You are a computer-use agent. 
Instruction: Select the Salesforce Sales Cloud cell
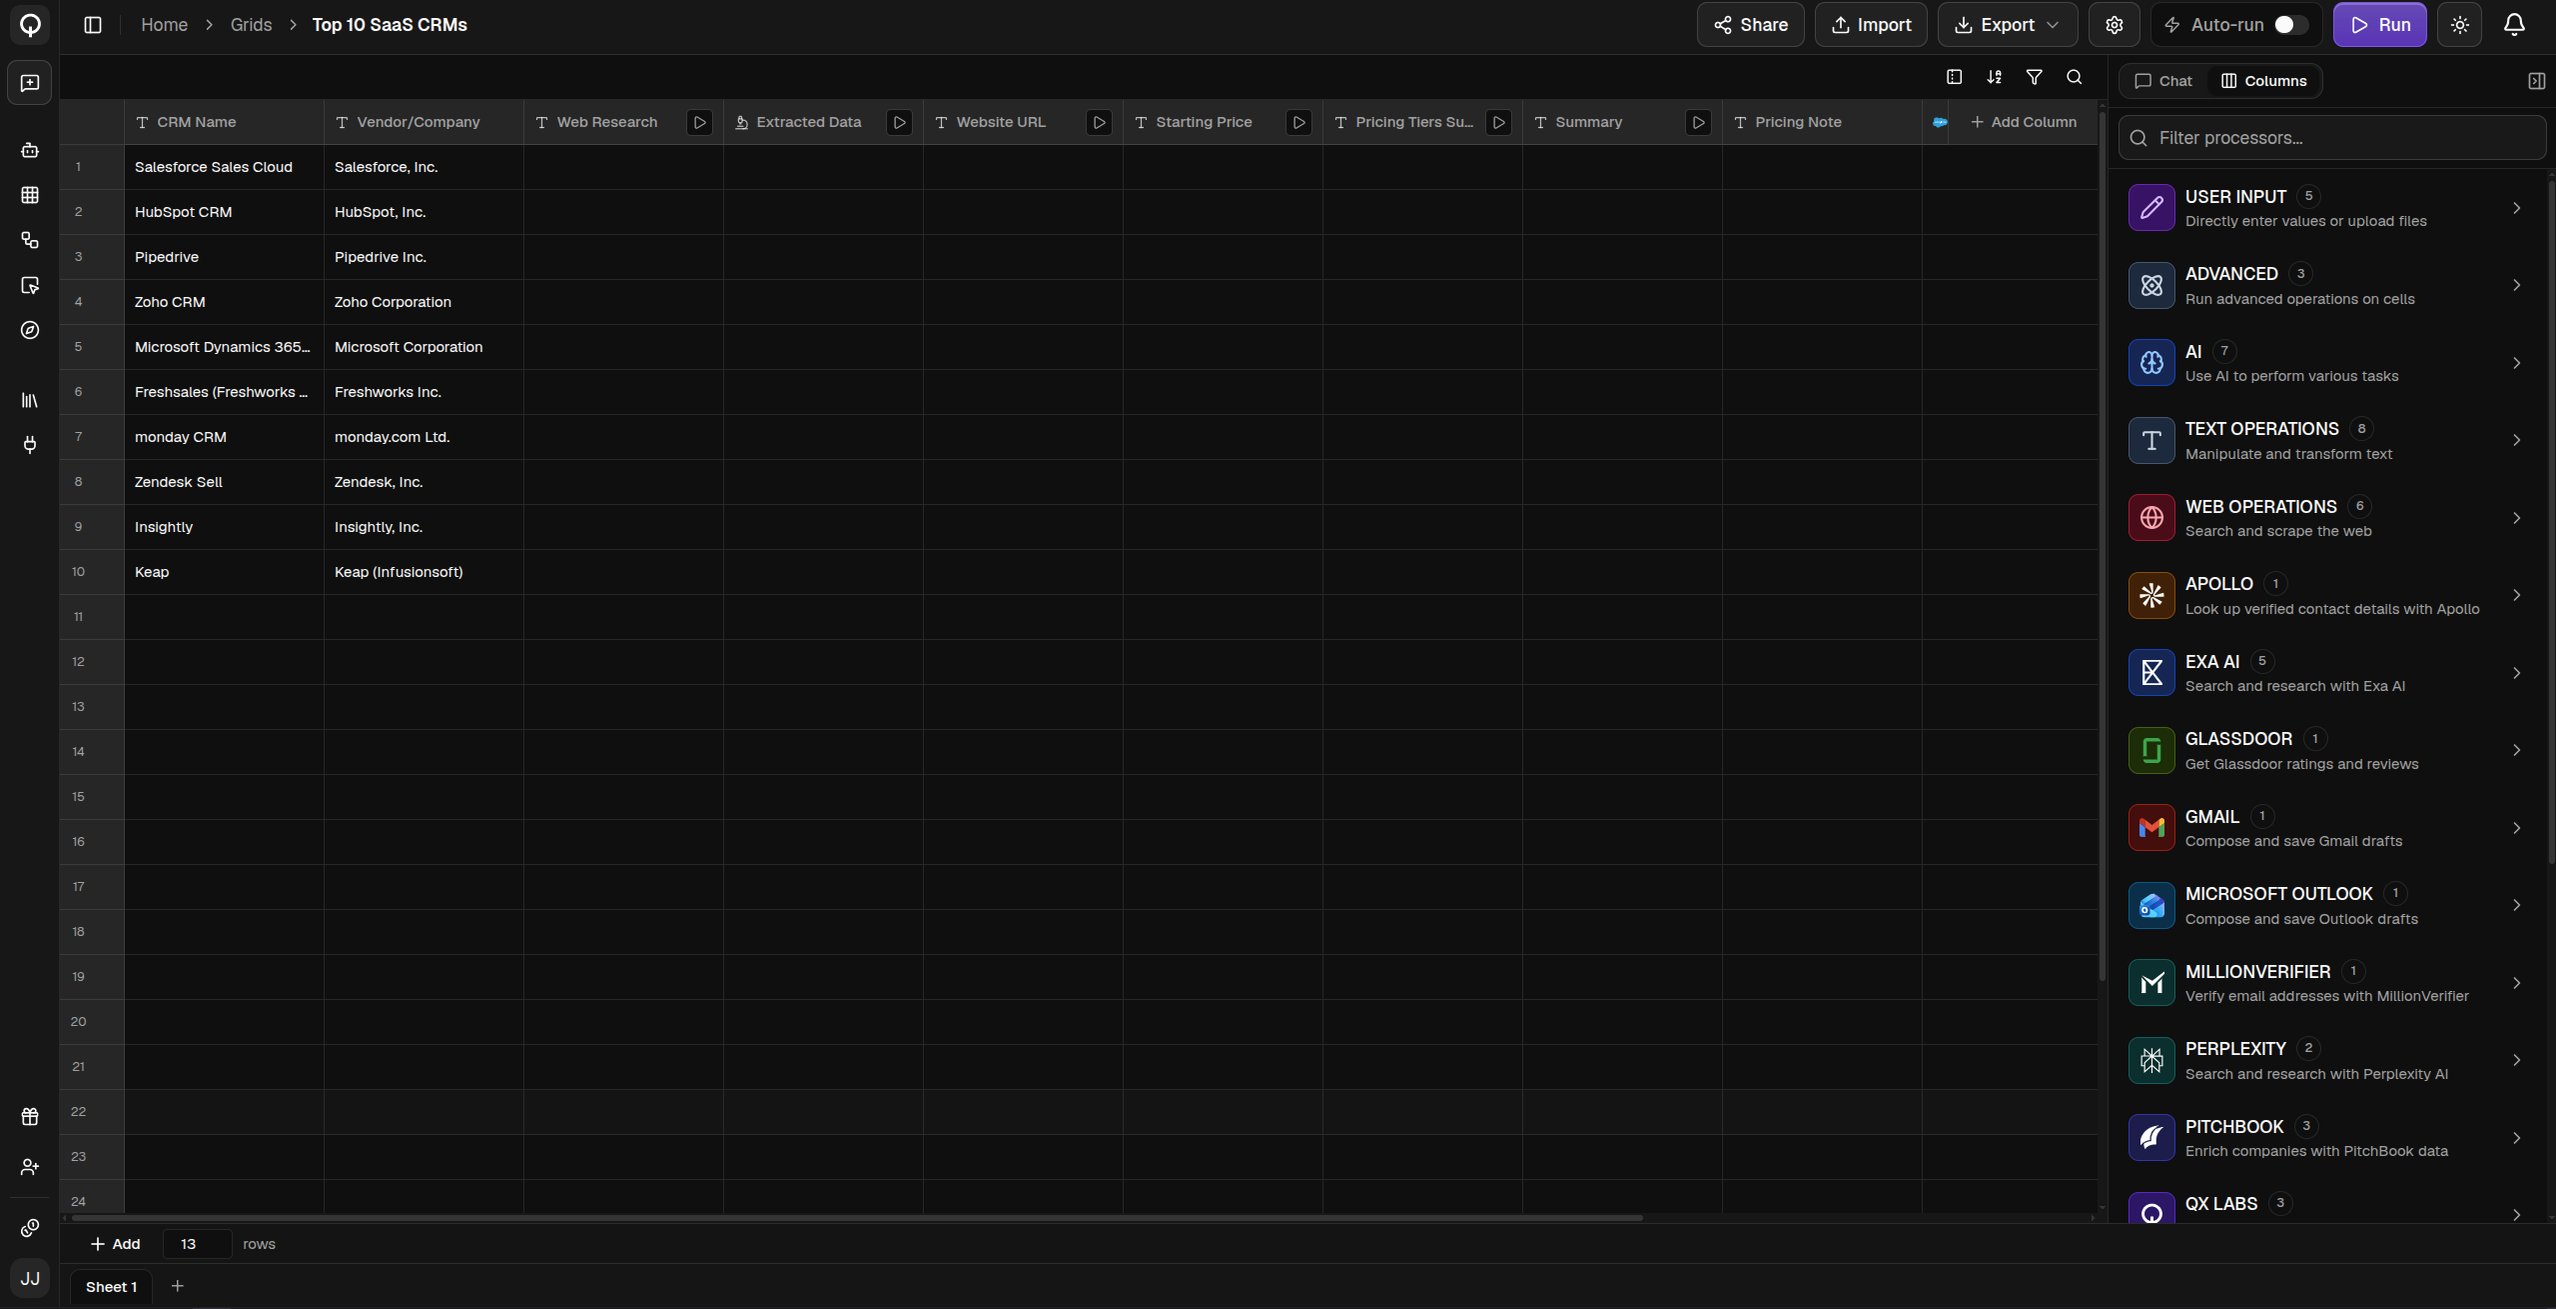[224, 167]
